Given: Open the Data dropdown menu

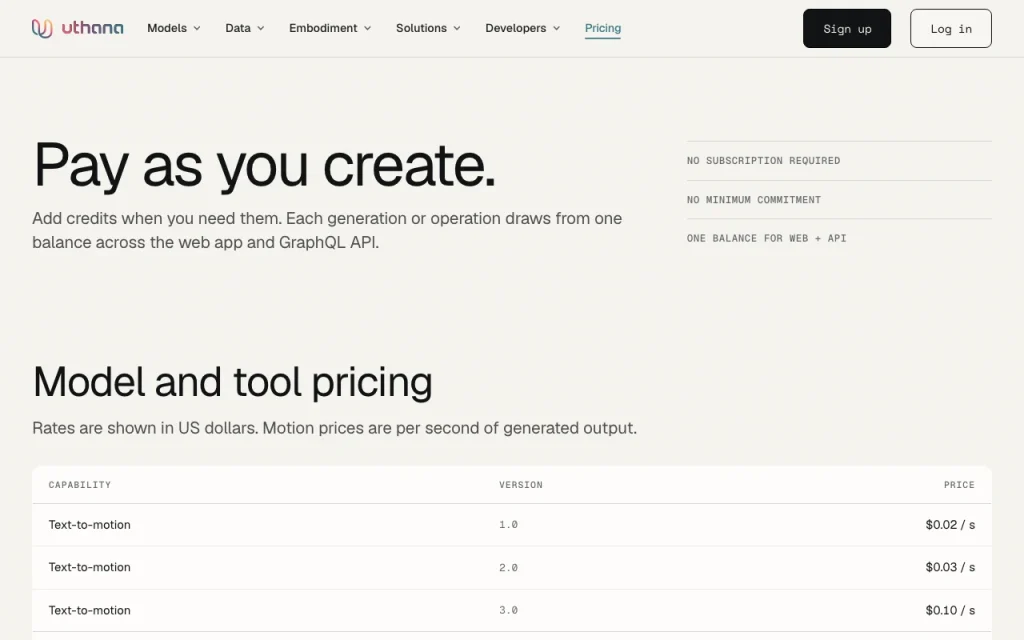Looking at the screenshot, I should [x=245, y=28].
